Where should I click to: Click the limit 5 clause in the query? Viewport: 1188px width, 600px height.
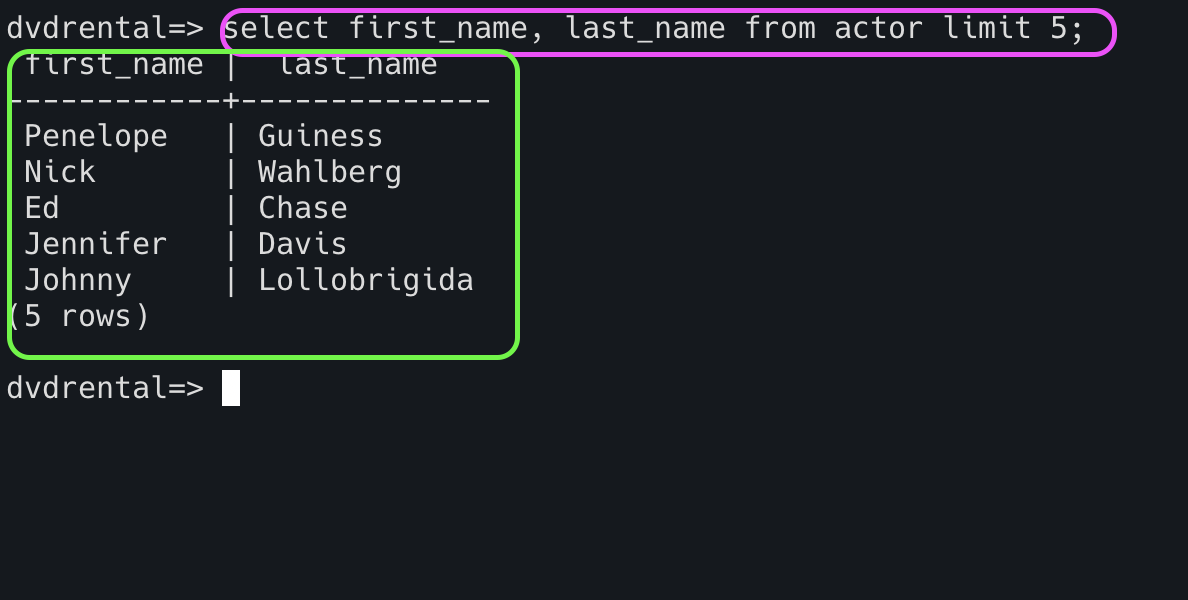pyautogui.click(x=1006, y=29)
